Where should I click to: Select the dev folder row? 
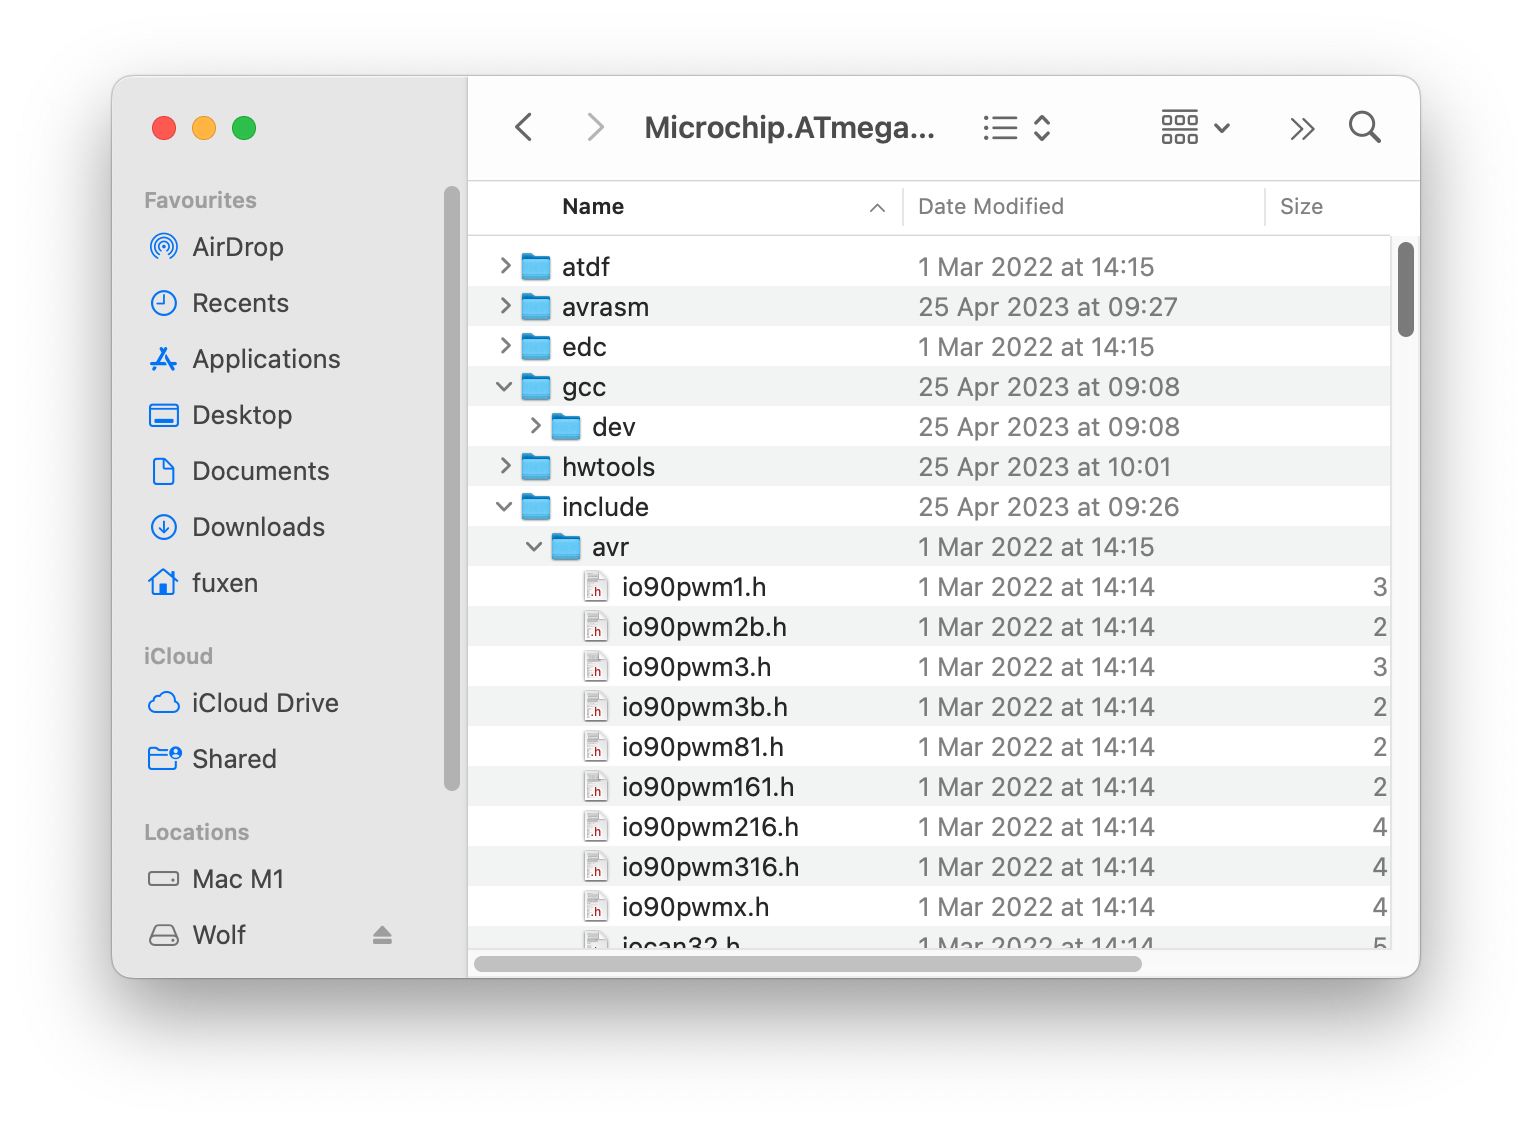[929, 427]
